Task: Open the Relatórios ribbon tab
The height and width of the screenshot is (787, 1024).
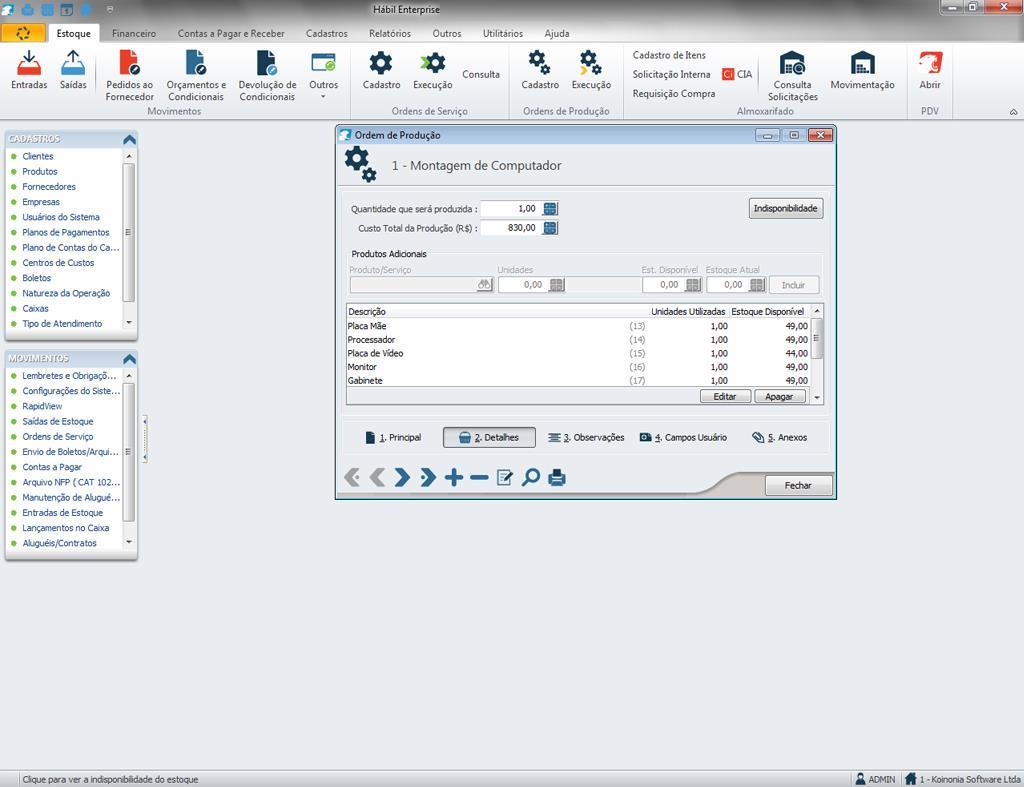Action: point(390,33)
